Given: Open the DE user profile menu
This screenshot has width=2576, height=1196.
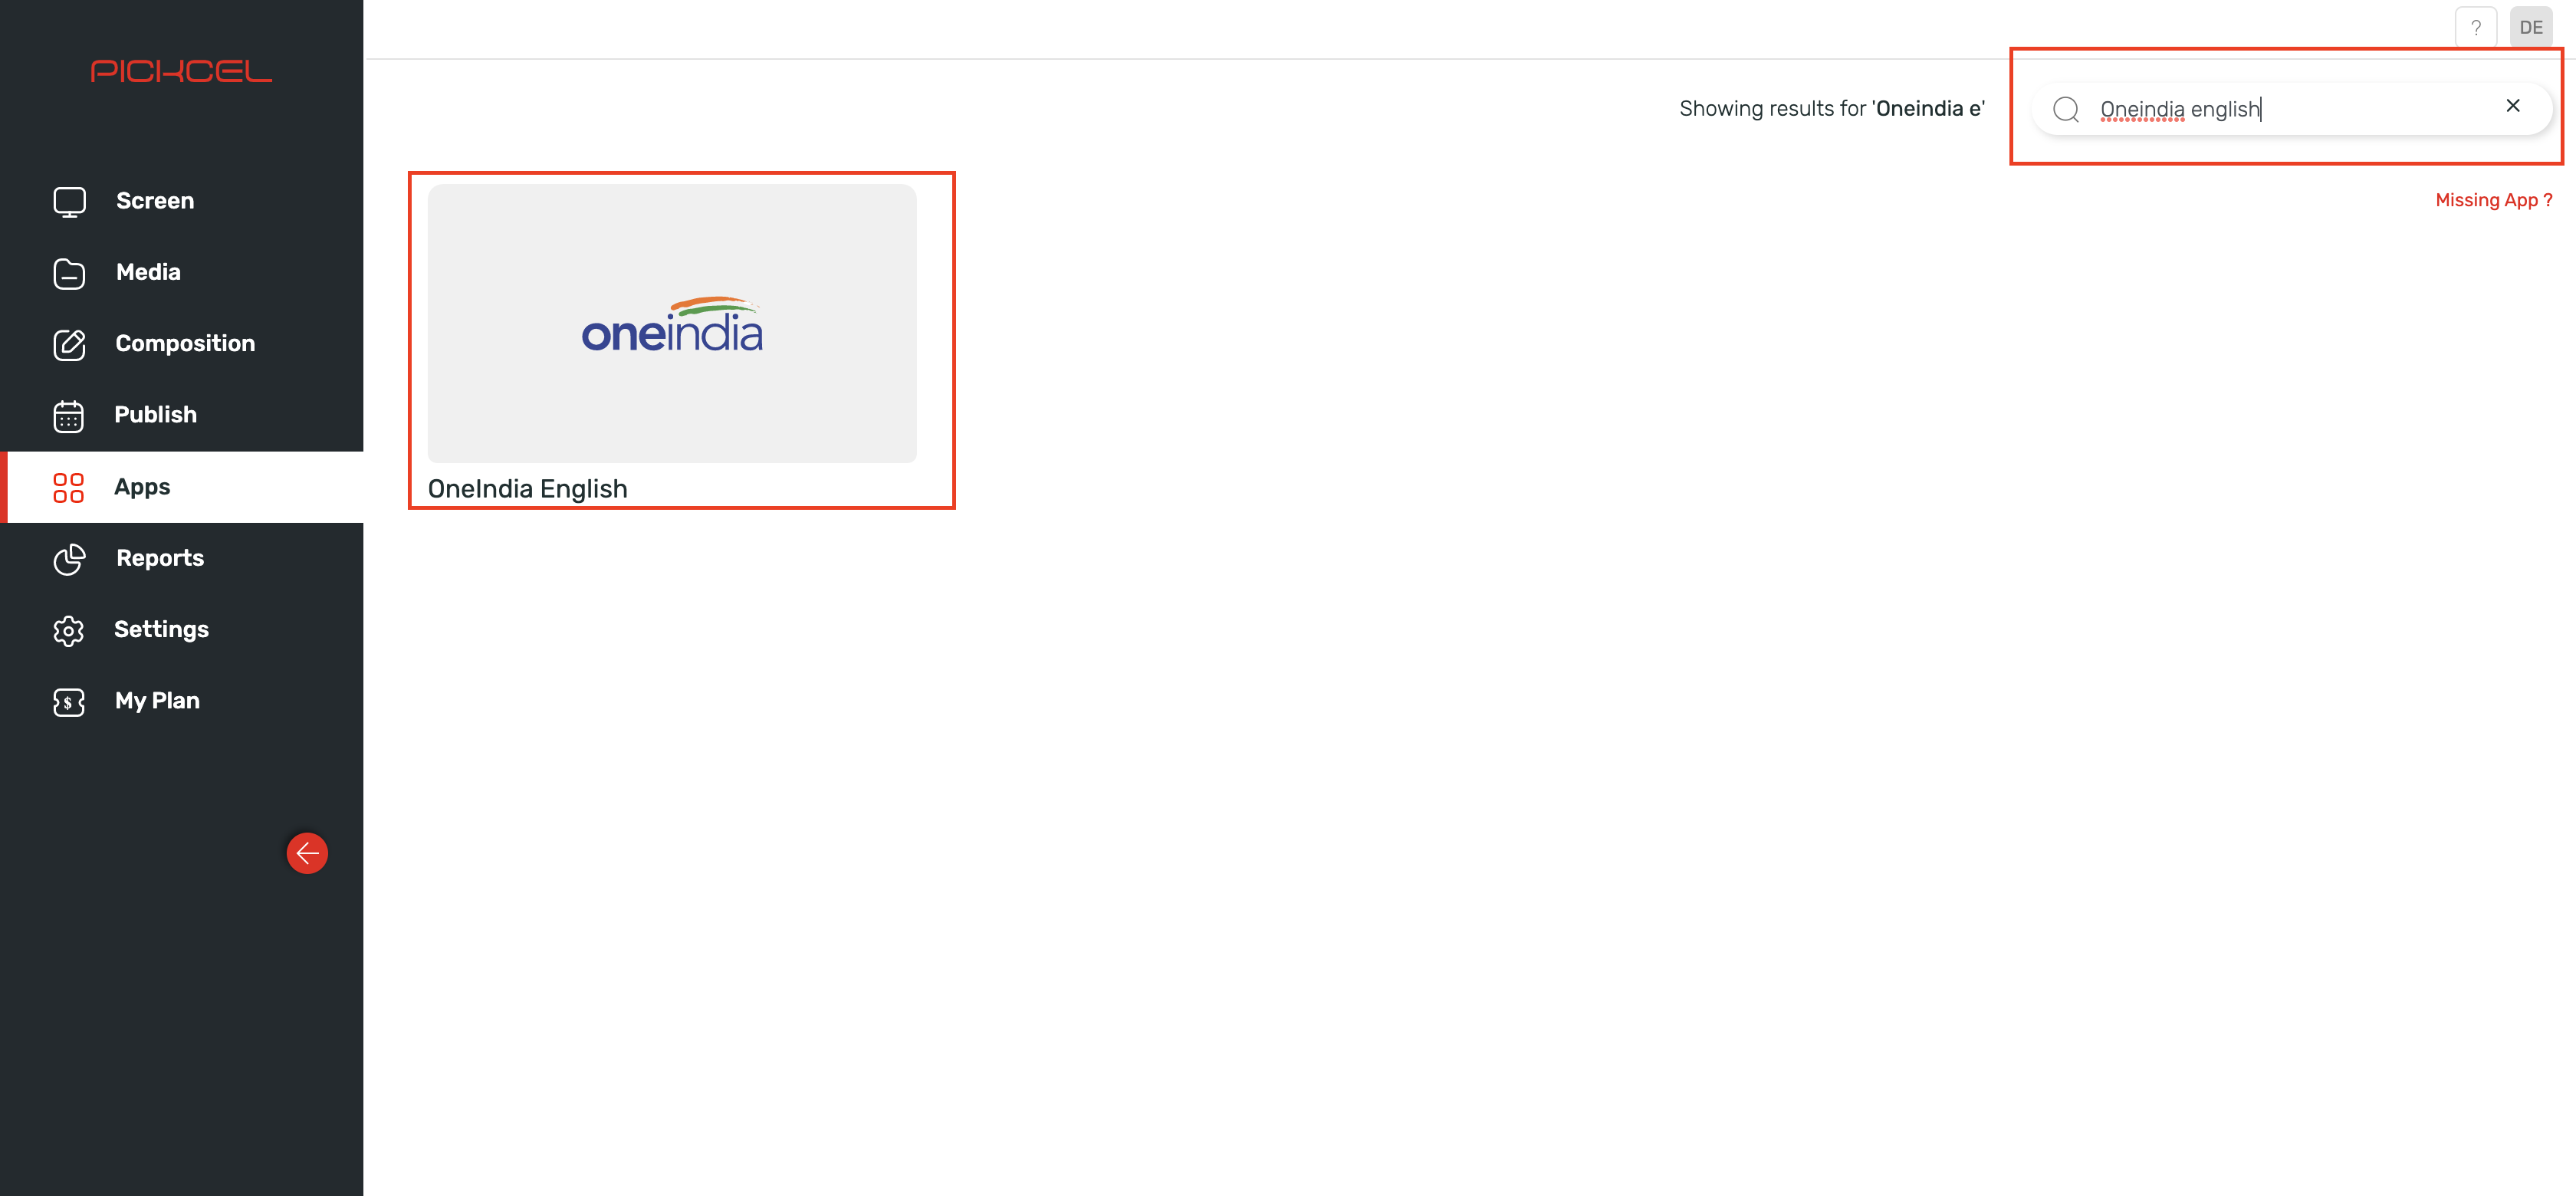Looking at the screenshot, I should click(2531, 27).
